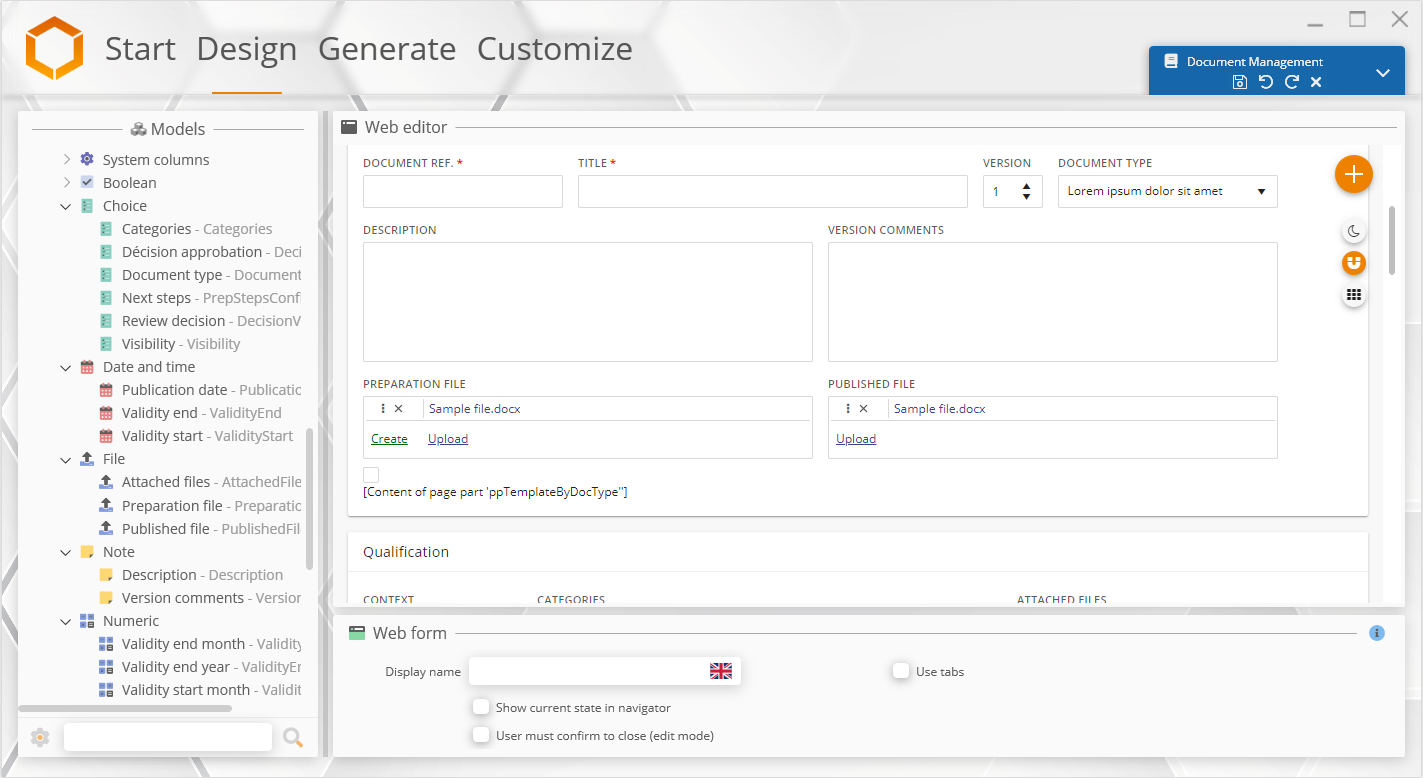
Task: Toggle dark mode with the moon icon
Action: [1354, 232]
